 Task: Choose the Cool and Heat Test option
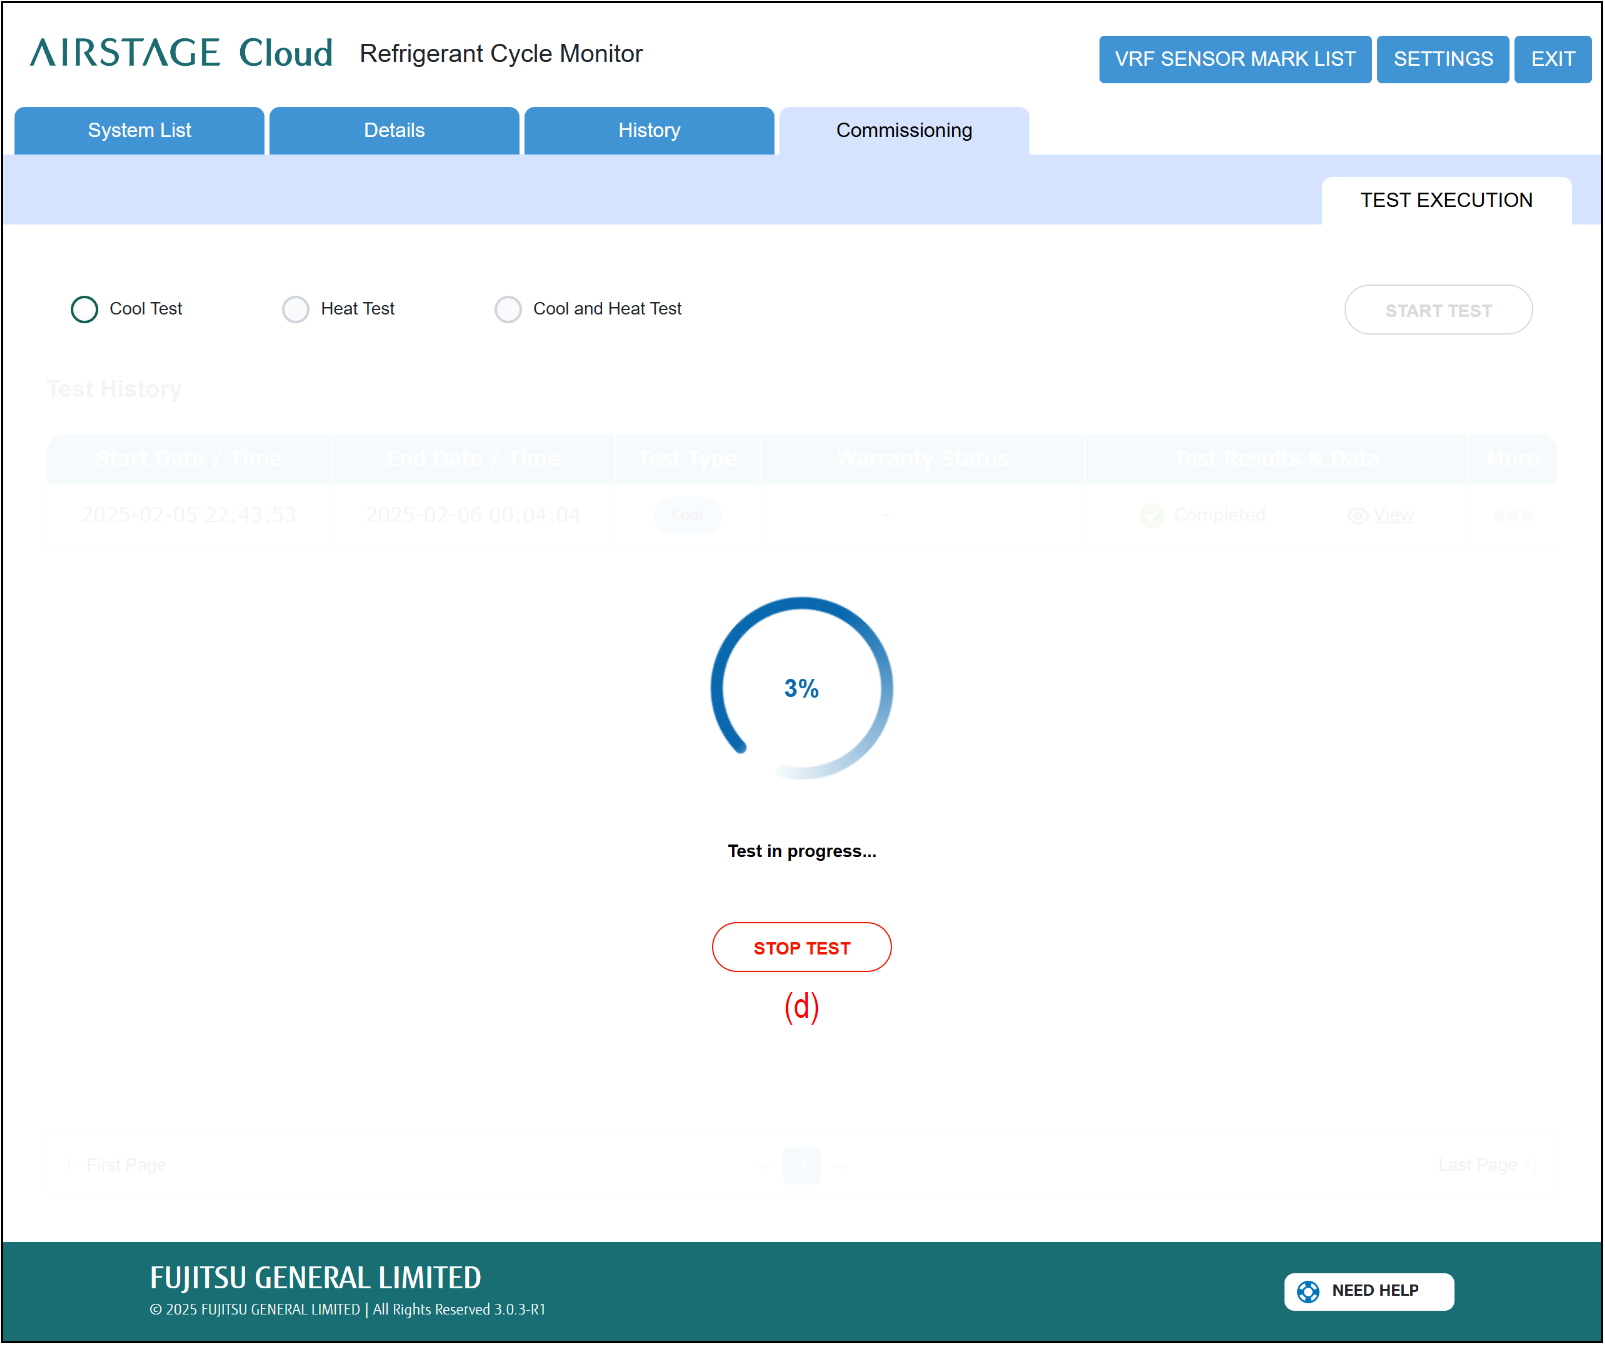508,309
